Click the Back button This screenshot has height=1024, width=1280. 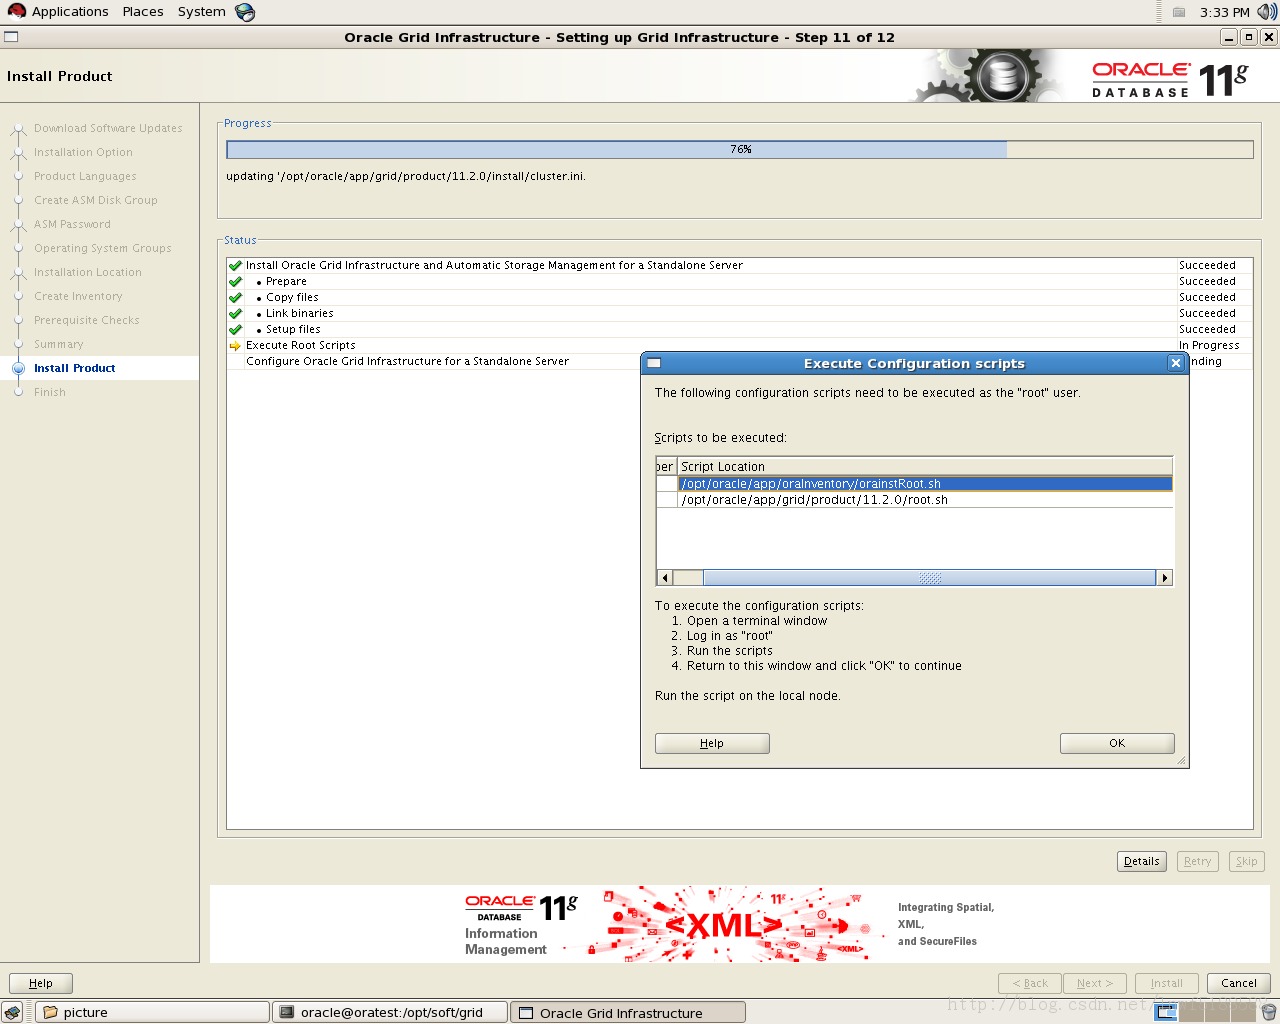[1030, 983]
